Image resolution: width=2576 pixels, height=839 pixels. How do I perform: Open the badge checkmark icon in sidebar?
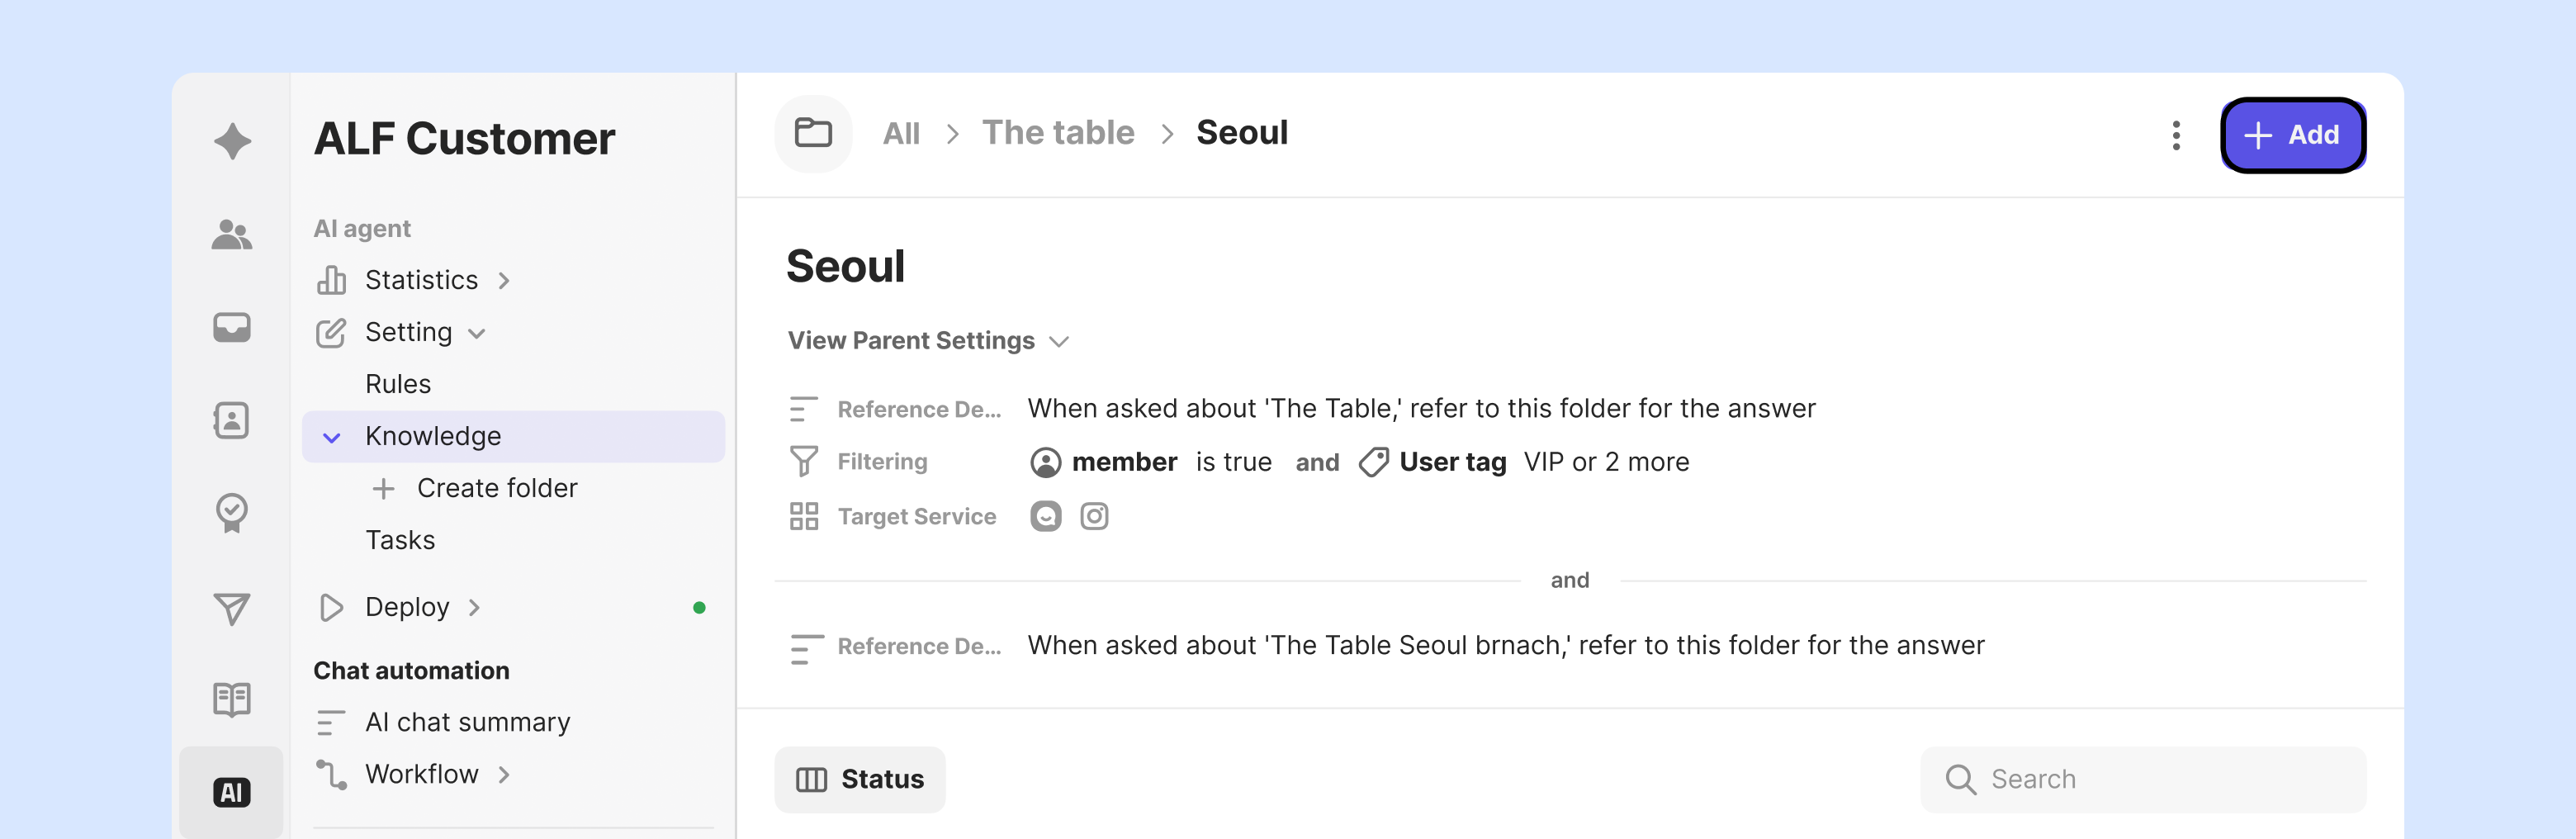click(x=232, y=513)
